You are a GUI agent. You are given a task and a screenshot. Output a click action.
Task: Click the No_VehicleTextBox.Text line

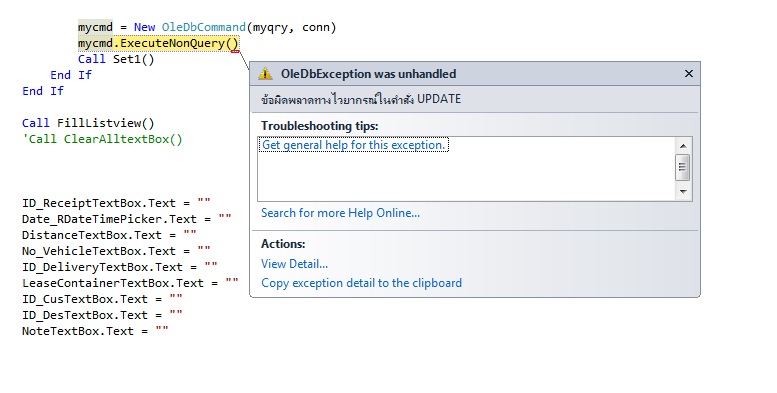116,251
